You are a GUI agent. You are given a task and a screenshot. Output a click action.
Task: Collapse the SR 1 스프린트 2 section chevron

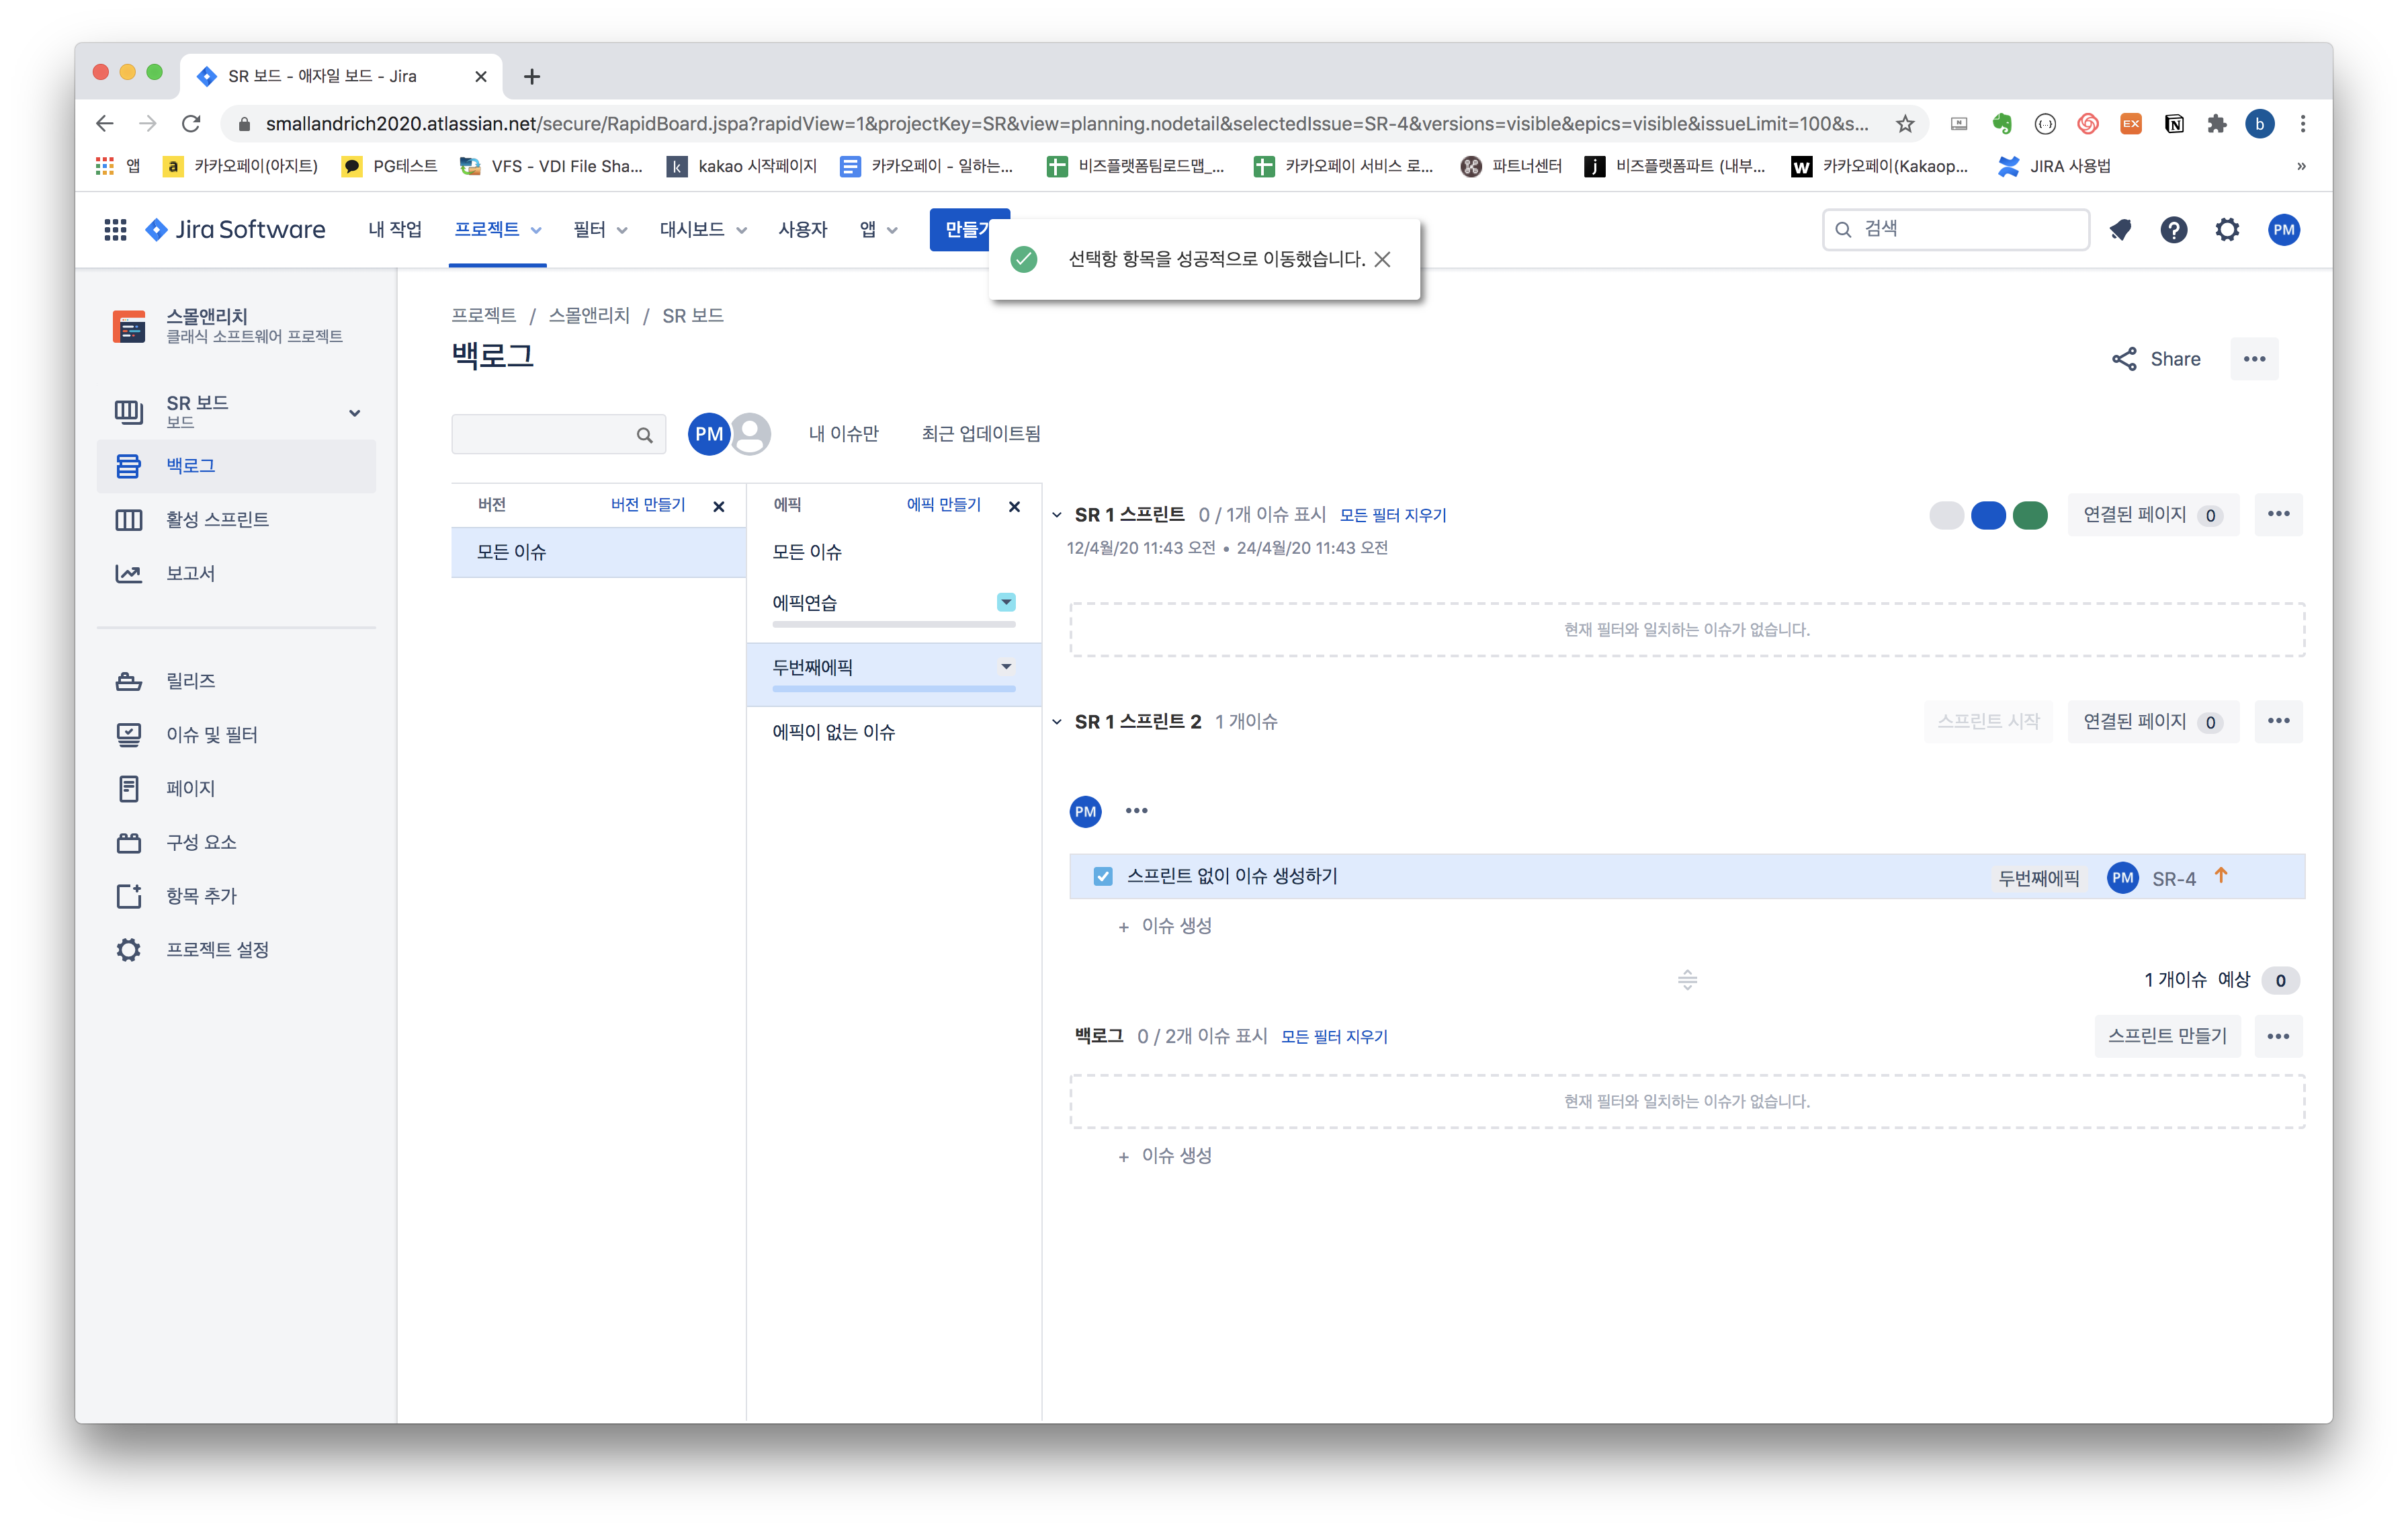(1057, 722)
